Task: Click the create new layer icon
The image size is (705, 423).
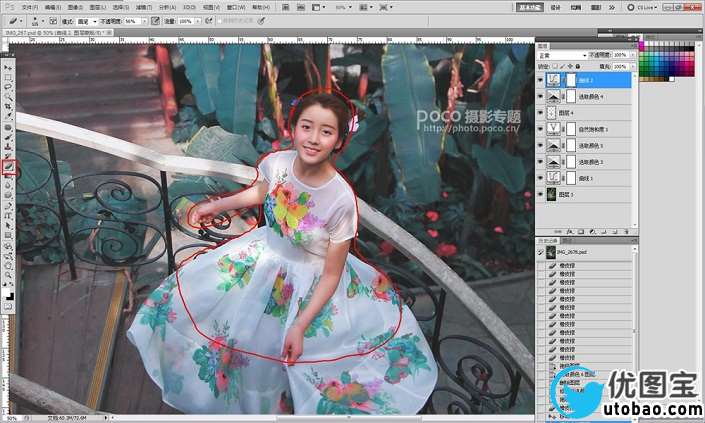Action: tap(615, 232)
